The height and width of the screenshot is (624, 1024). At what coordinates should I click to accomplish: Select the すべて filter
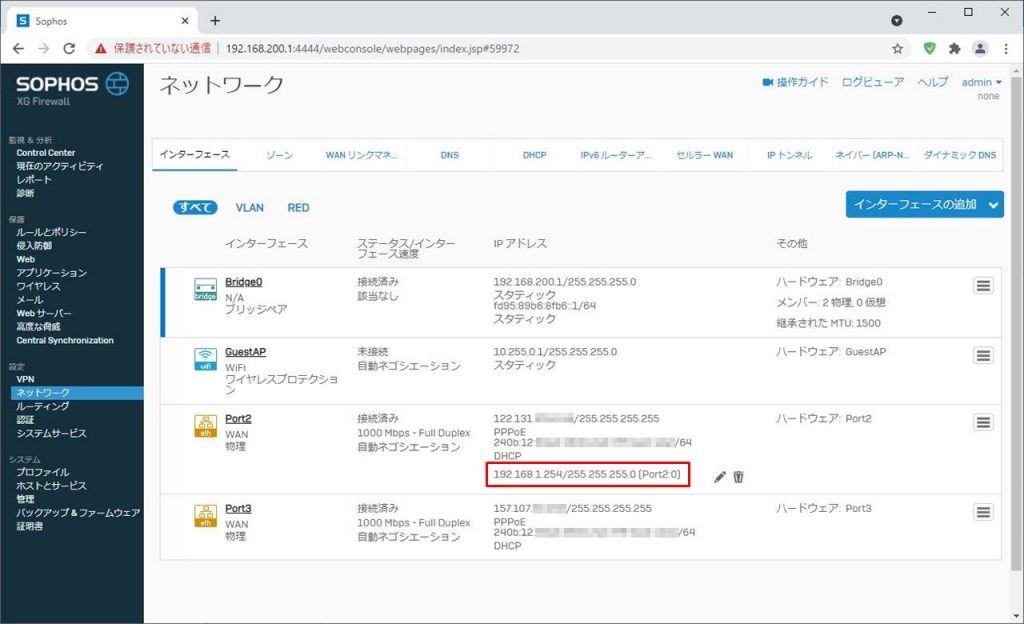click(195, 208)
